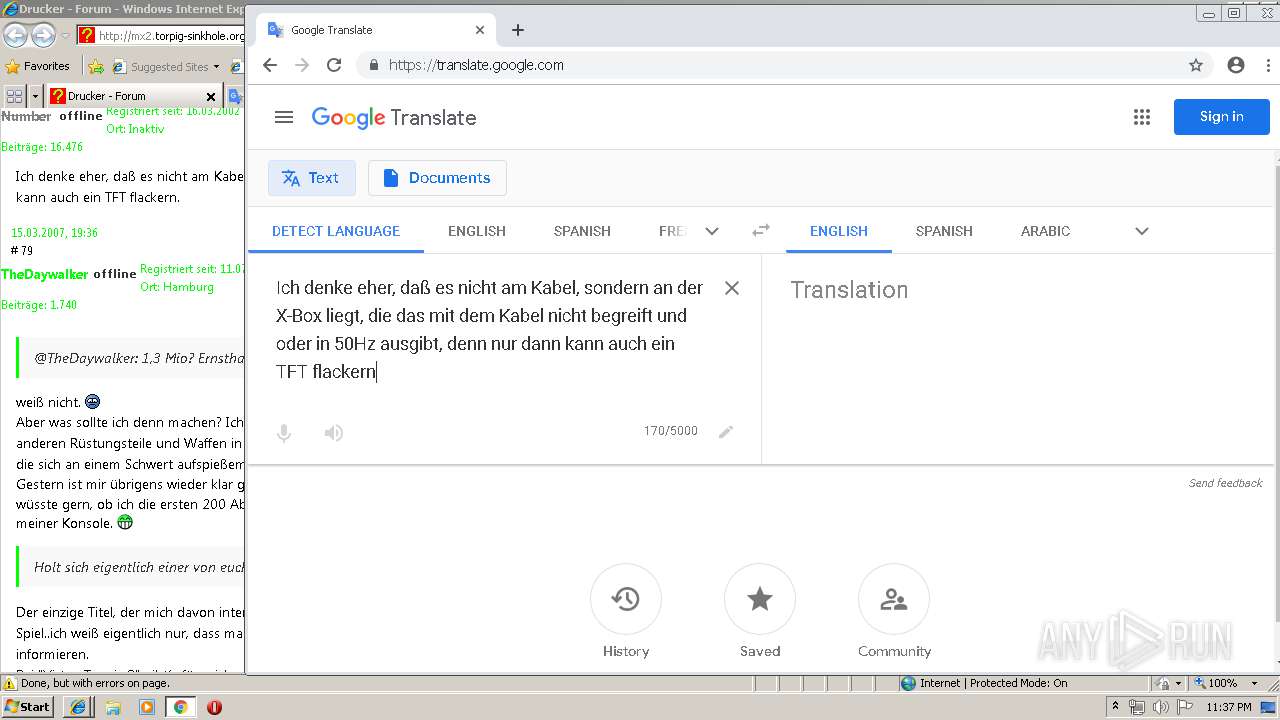The width and height of the screenshot is (1280, 720).
Task: Select English as target language
Action: coord(839,231)
